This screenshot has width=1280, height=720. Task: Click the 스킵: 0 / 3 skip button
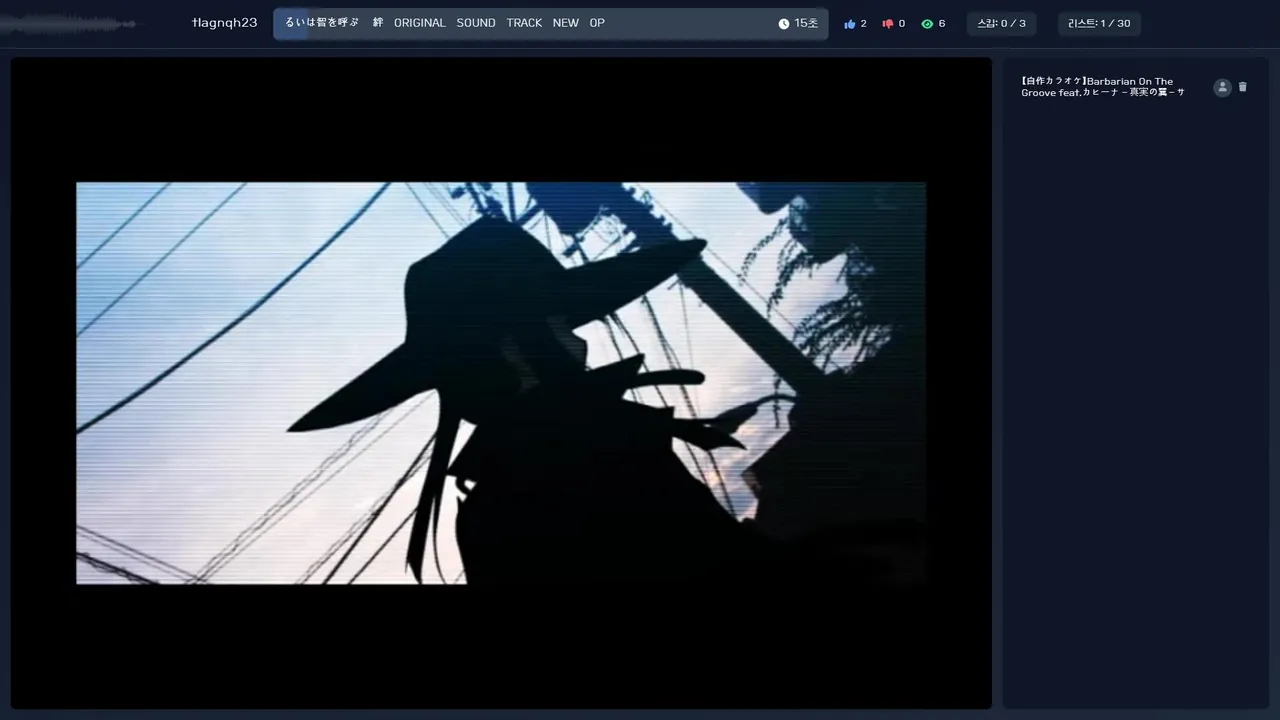[1001, 24]
